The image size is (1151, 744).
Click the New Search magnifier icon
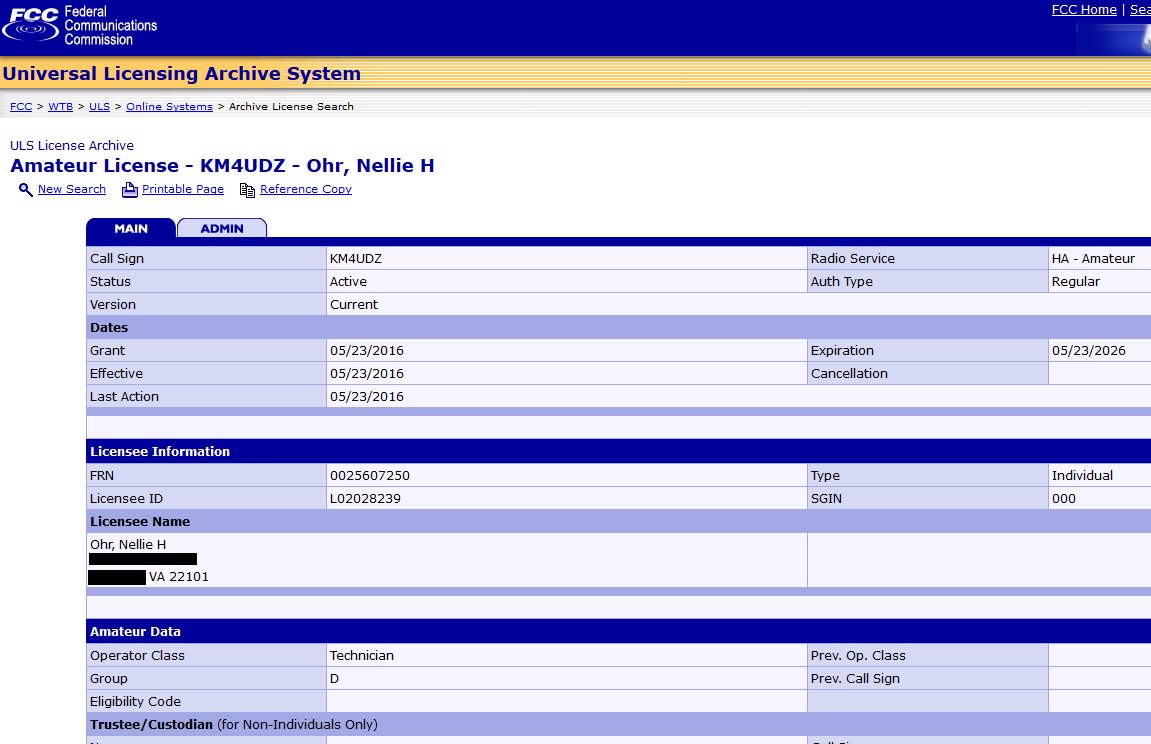coord(26,190)
